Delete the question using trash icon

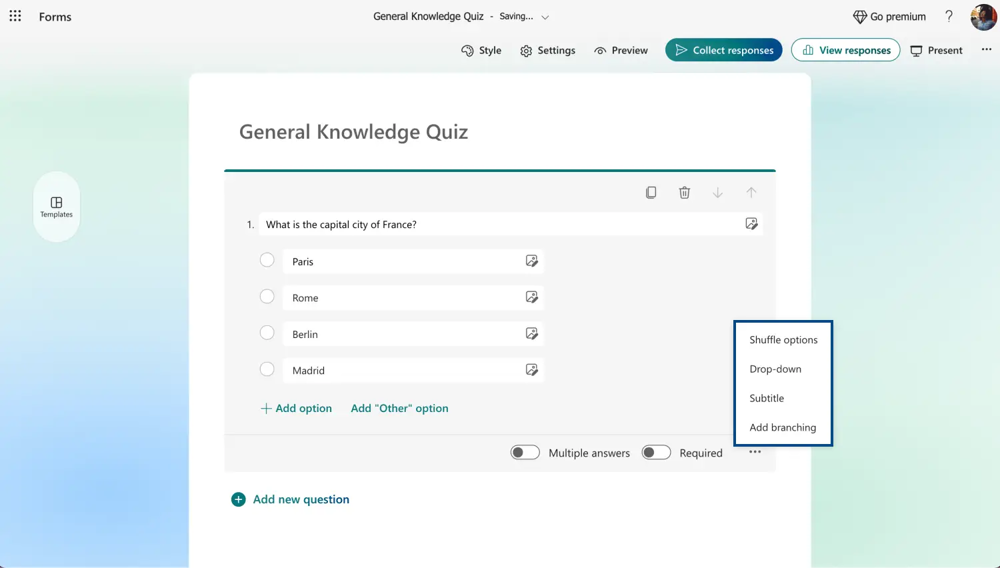coord(684,192)
